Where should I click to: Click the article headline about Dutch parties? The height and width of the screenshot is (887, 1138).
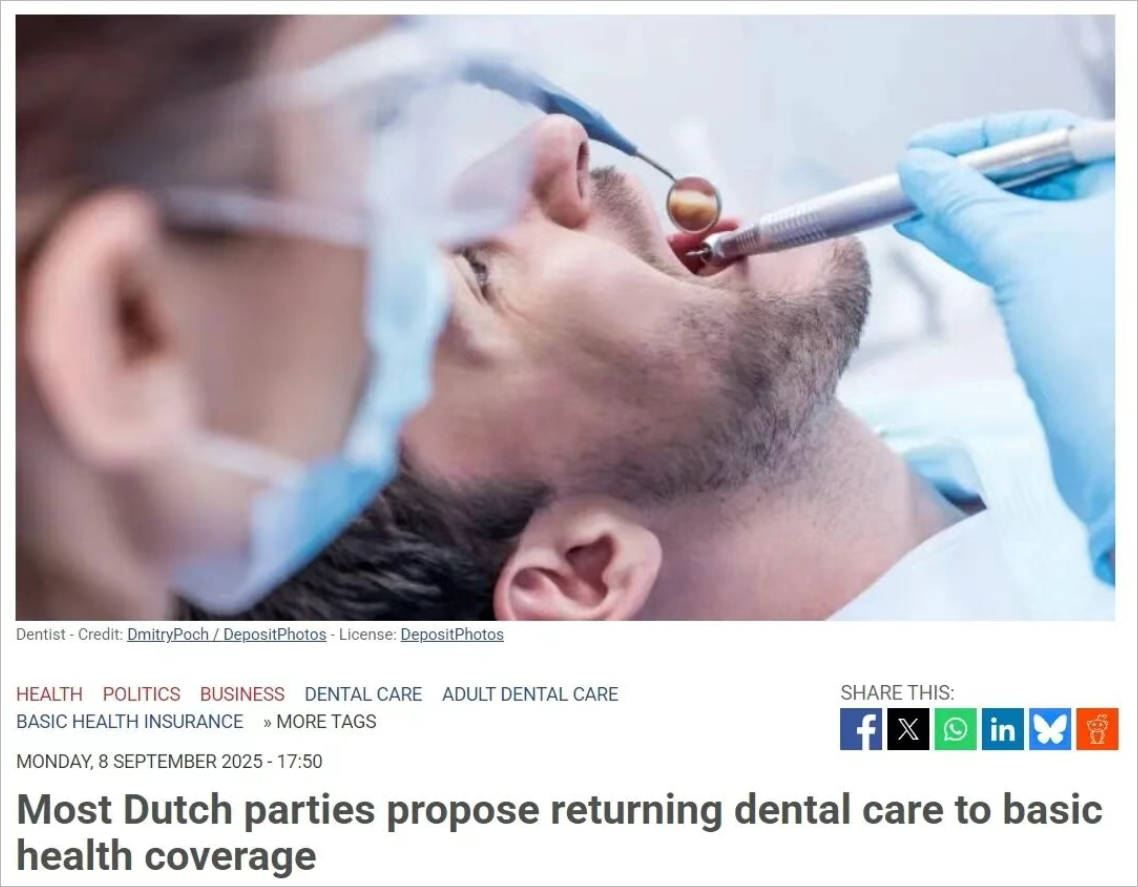pos(559,832)
